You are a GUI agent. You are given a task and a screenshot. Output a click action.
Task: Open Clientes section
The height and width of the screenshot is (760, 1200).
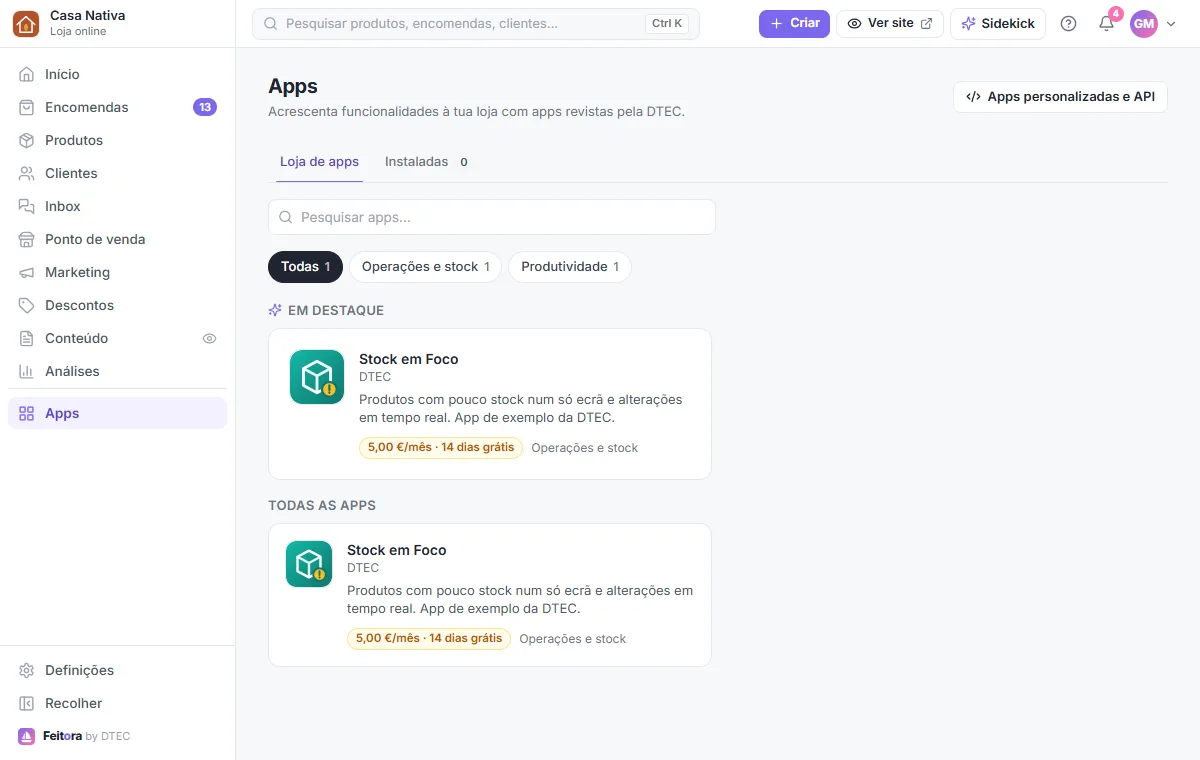coord(117,173)
